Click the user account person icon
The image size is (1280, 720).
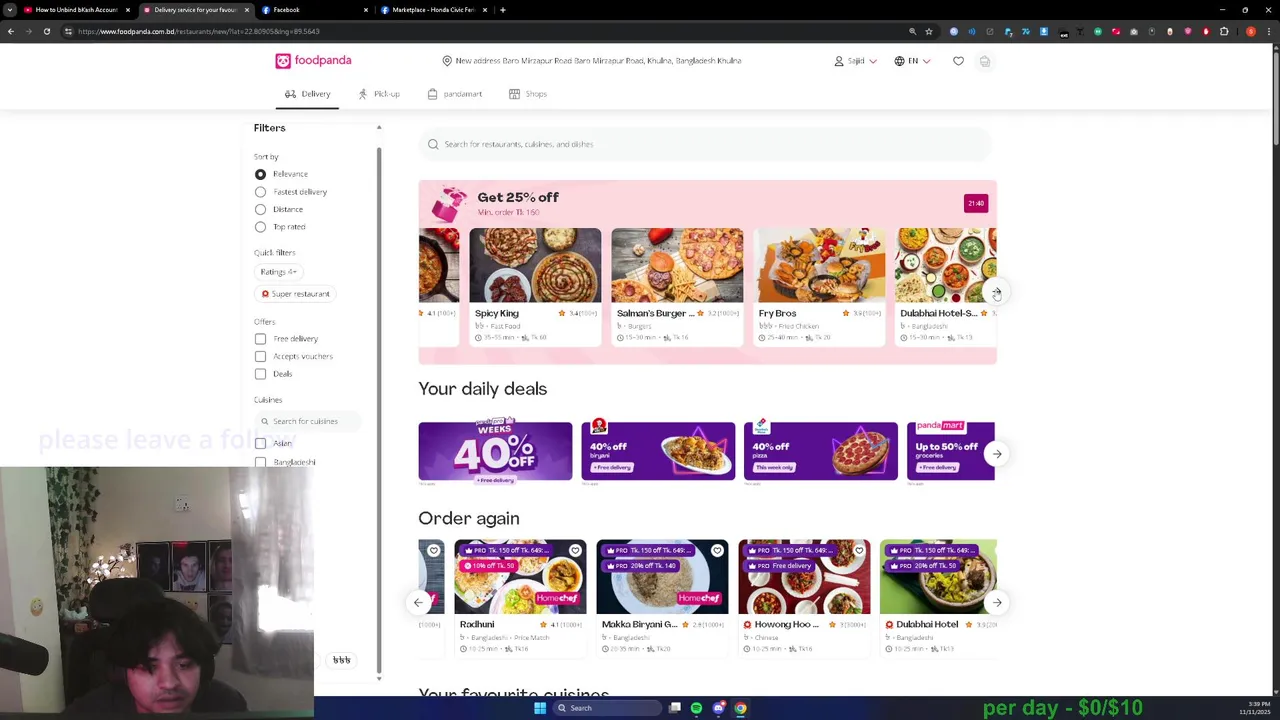[839, 61]
